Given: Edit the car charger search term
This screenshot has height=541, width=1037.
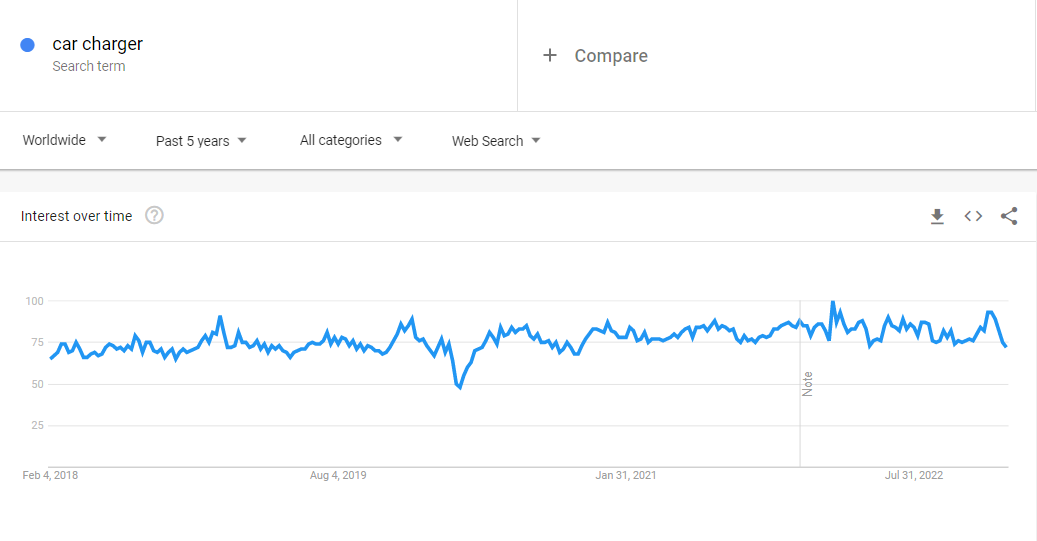Looking at the screenshot, I should point(98,44).
